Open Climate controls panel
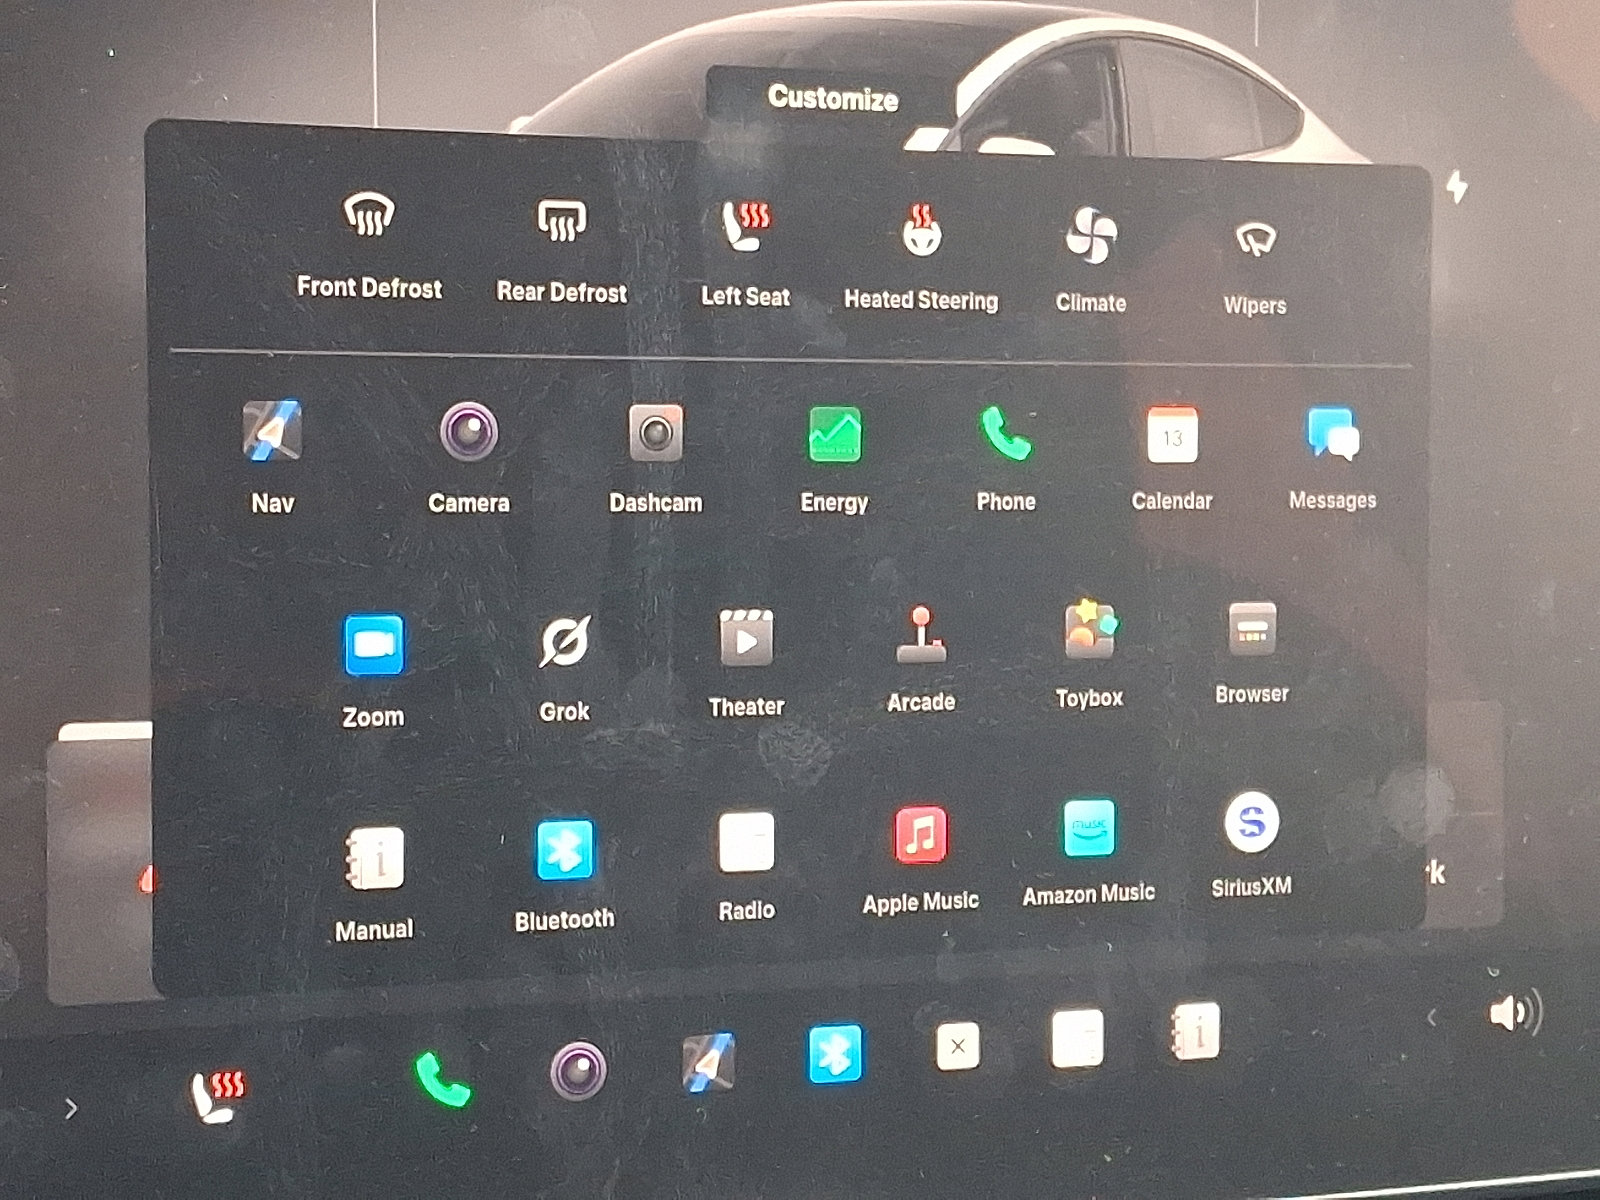 tap(1090, 236)
